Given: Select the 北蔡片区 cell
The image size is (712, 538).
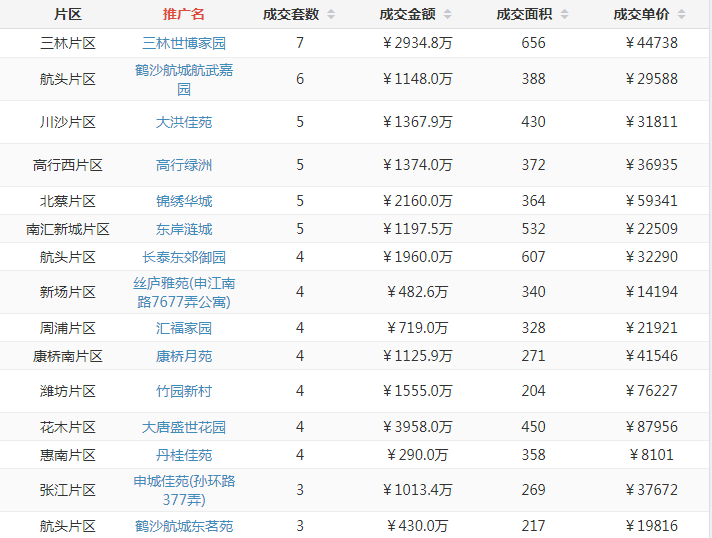Looking at the screenshot, I should tap(68, 201).
